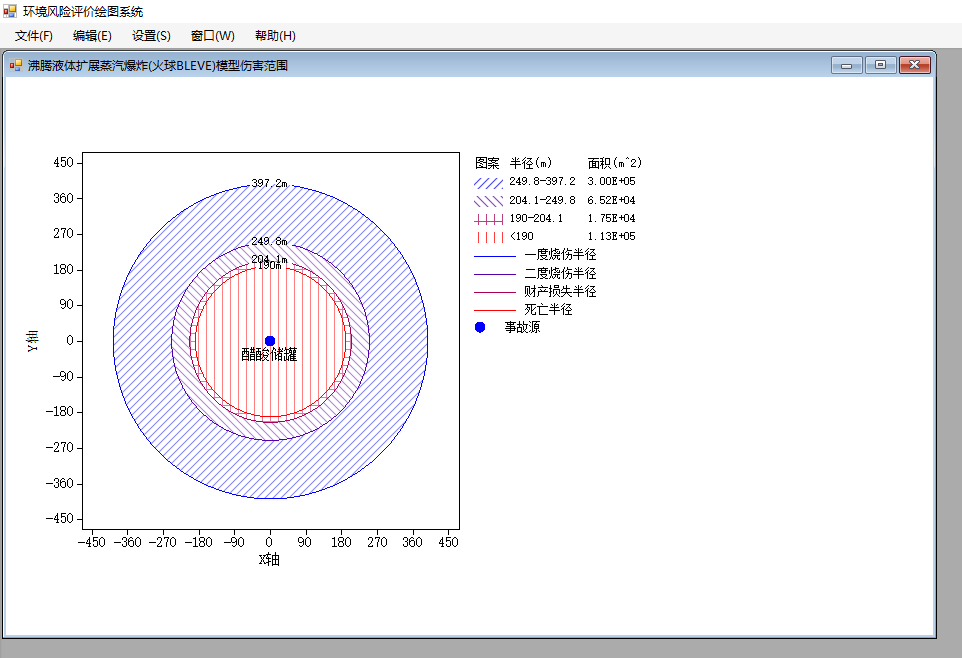Viewport: 962px width, 658px height.
Task: Open the 编辑(E) menu
Action: (x=92, y=36)
